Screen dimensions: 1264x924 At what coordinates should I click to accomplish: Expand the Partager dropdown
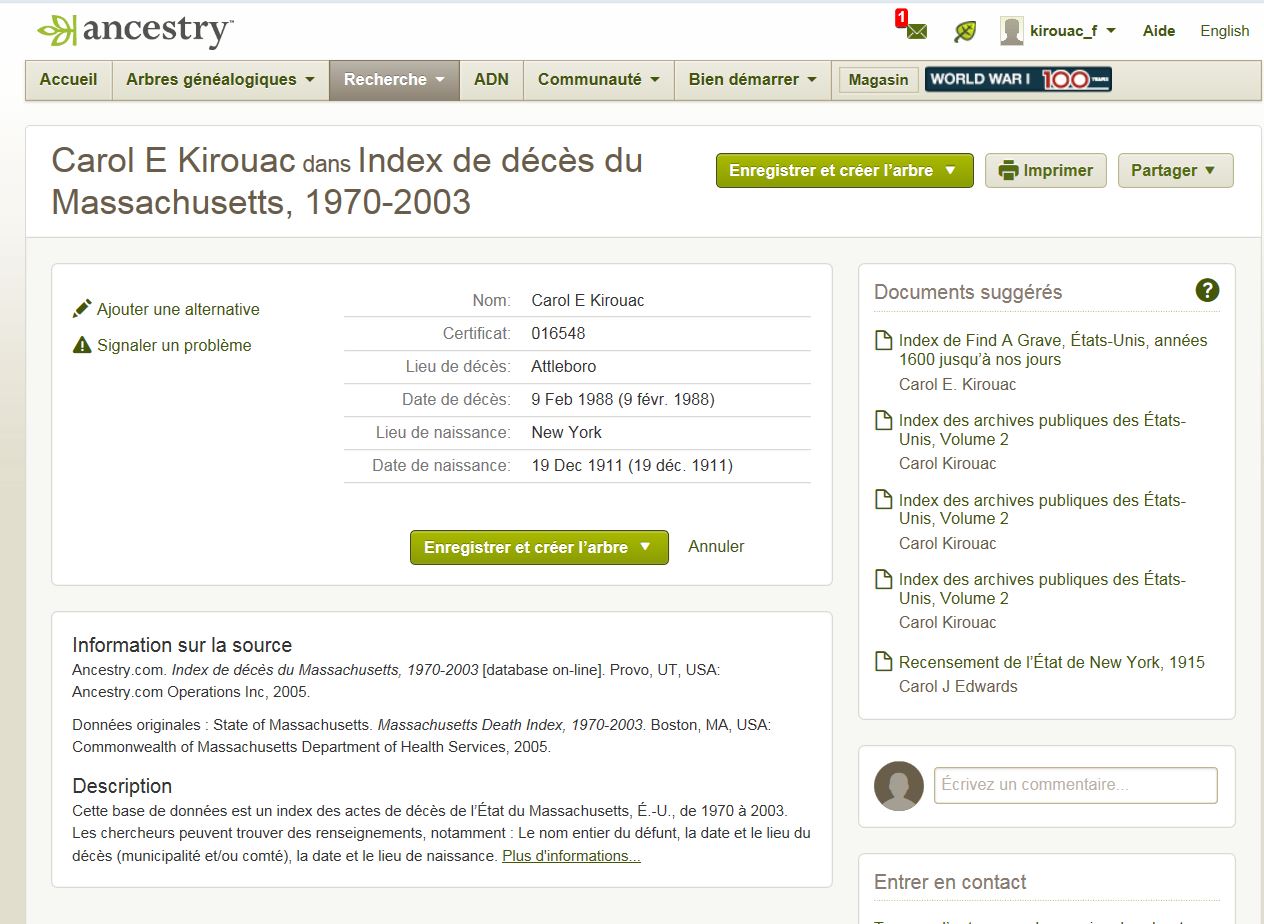click(1175, 170)
